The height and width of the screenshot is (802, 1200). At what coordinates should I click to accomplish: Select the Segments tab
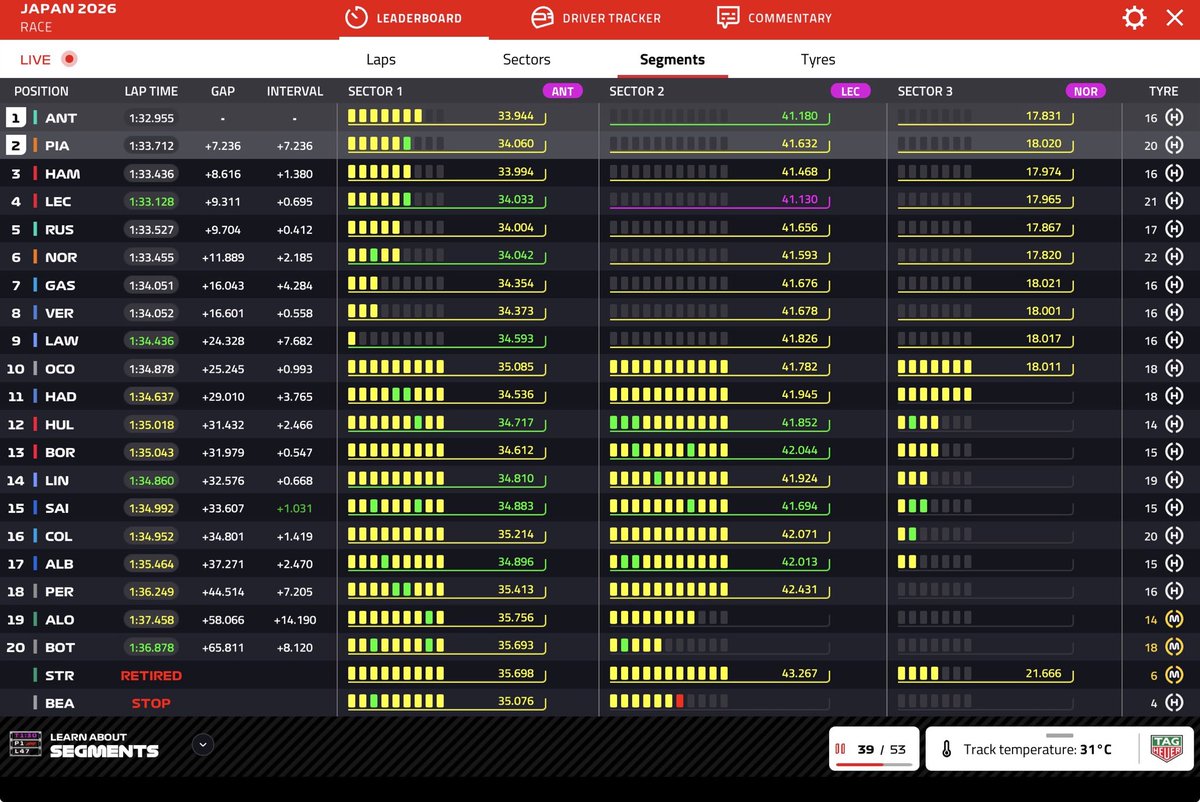[x=672, y=59]
